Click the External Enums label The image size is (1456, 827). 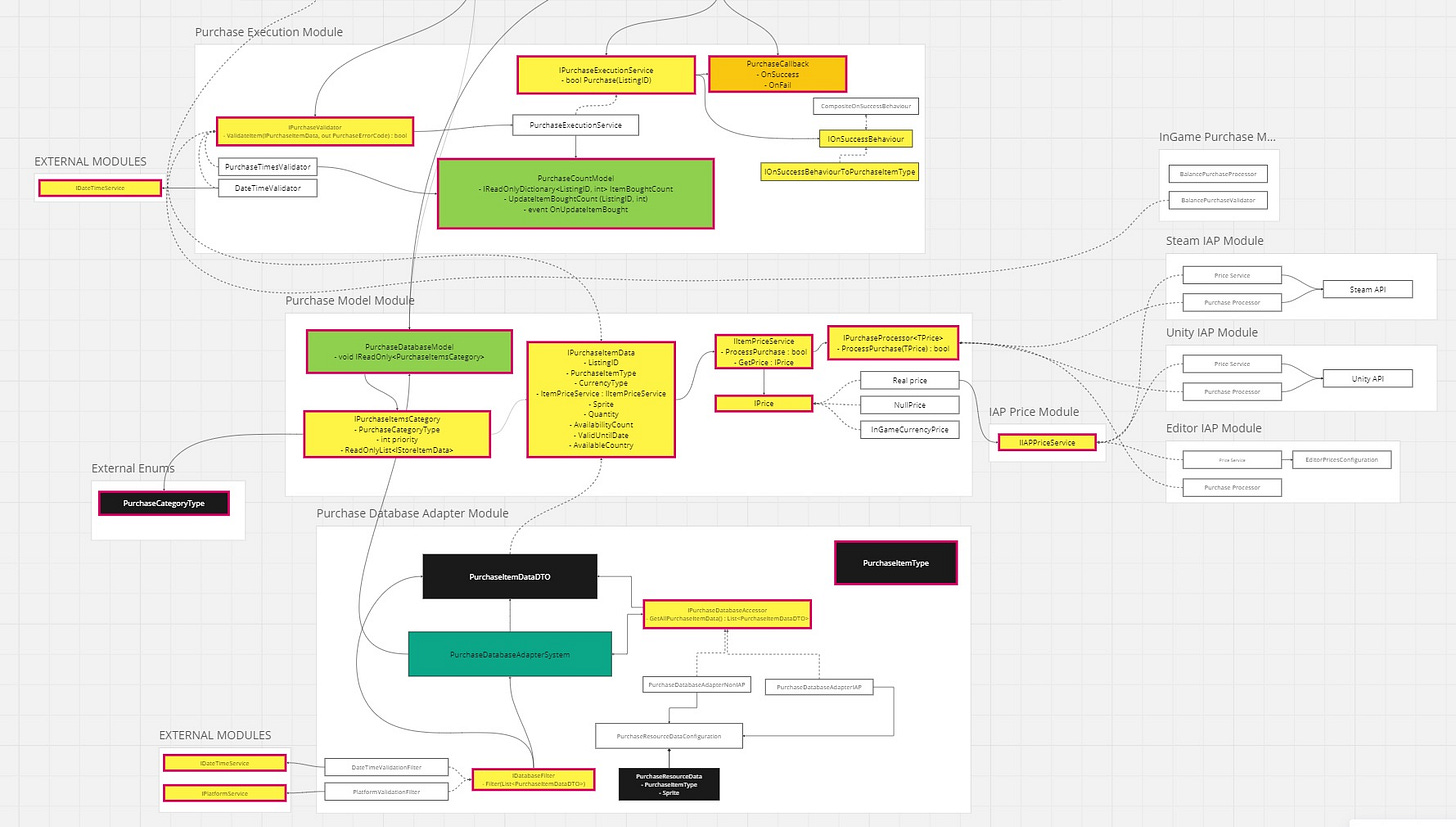(133, 468)
